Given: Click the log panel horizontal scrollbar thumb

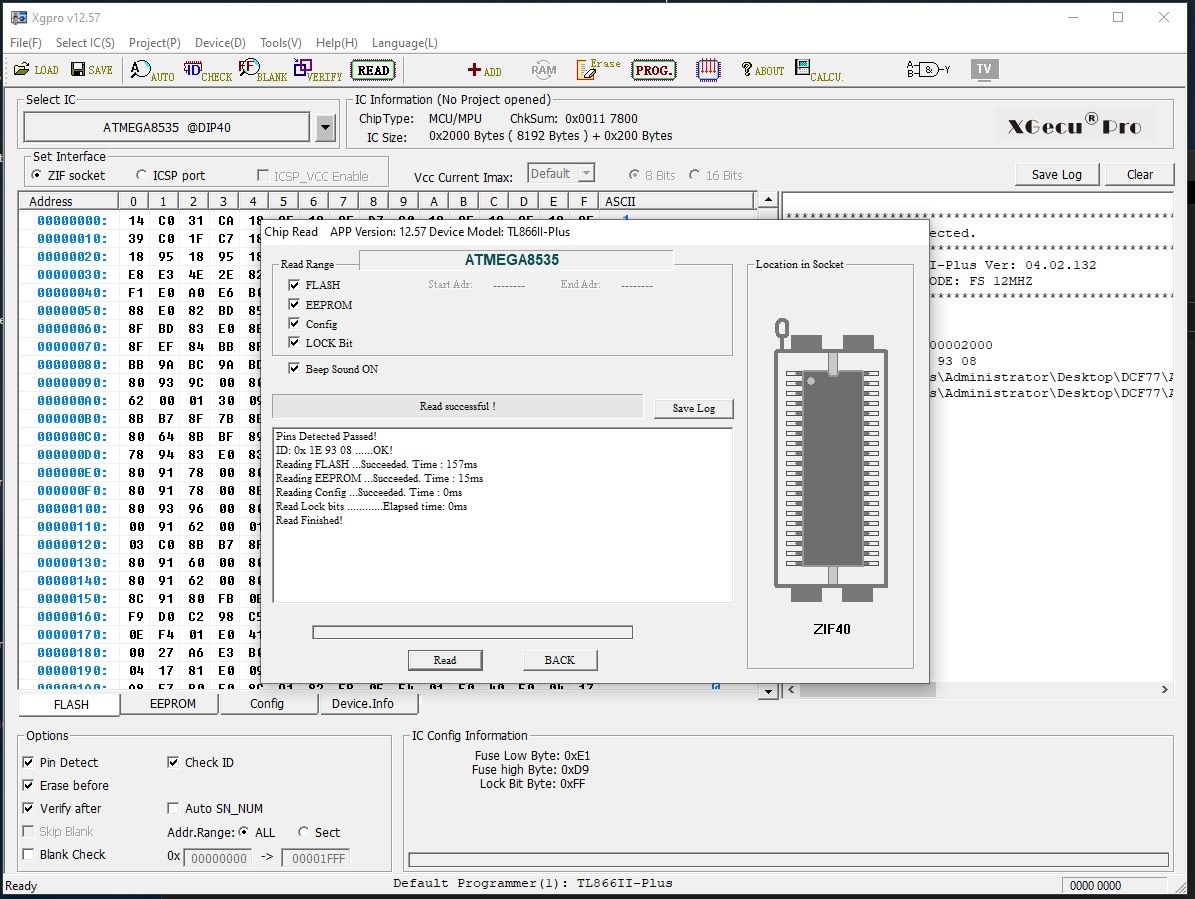Looking at the screenshot, I should [867, 689].
